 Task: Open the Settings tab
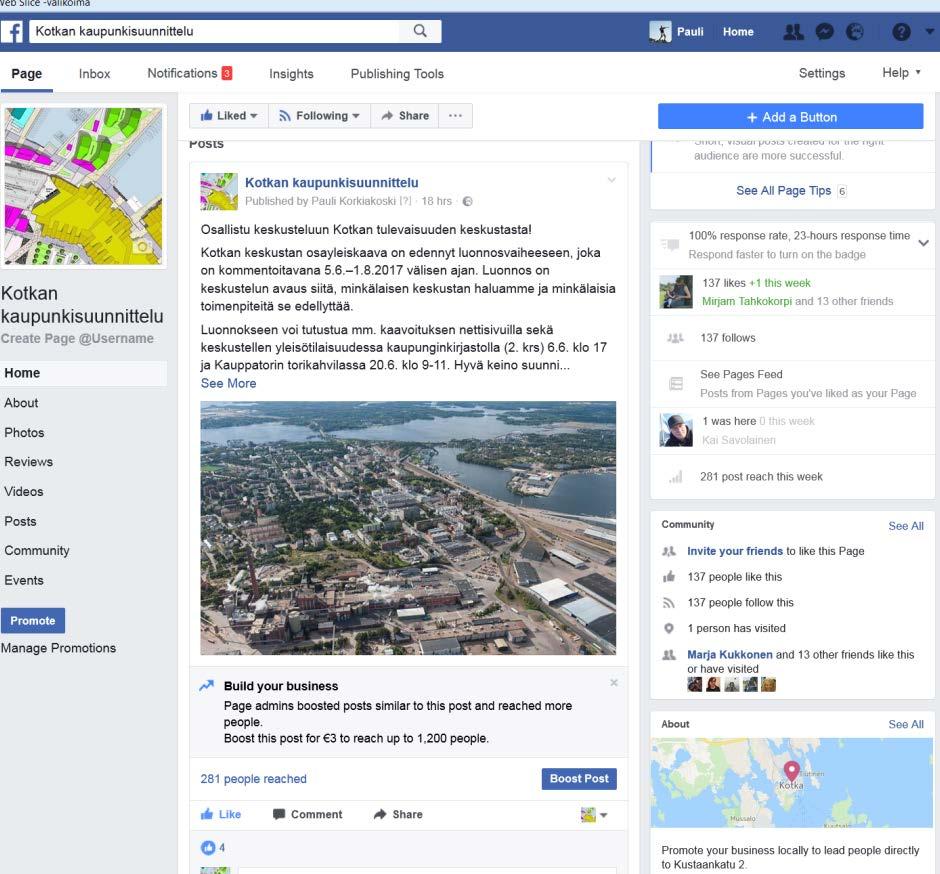(822, 73)
